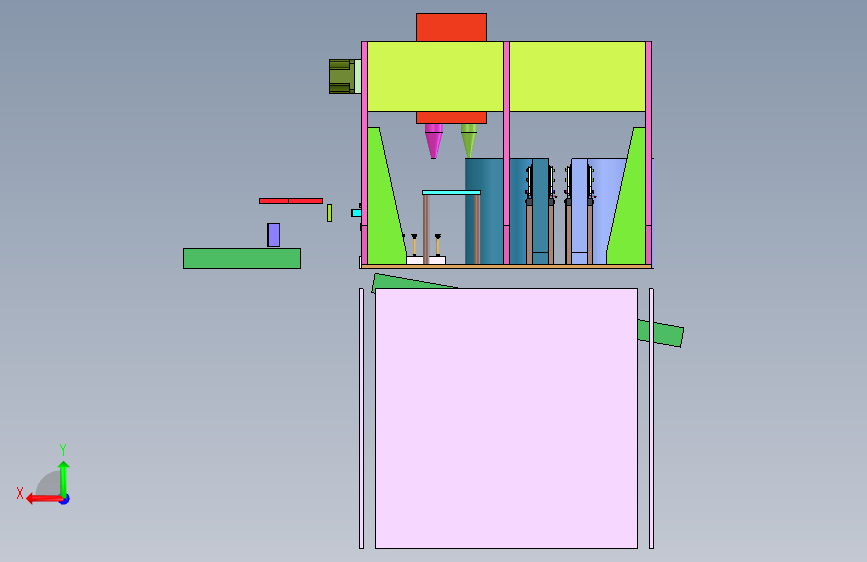The width and height of the screenshot is (867, 562).
Task: Click the left green wedge support
Action: [384, 210]
